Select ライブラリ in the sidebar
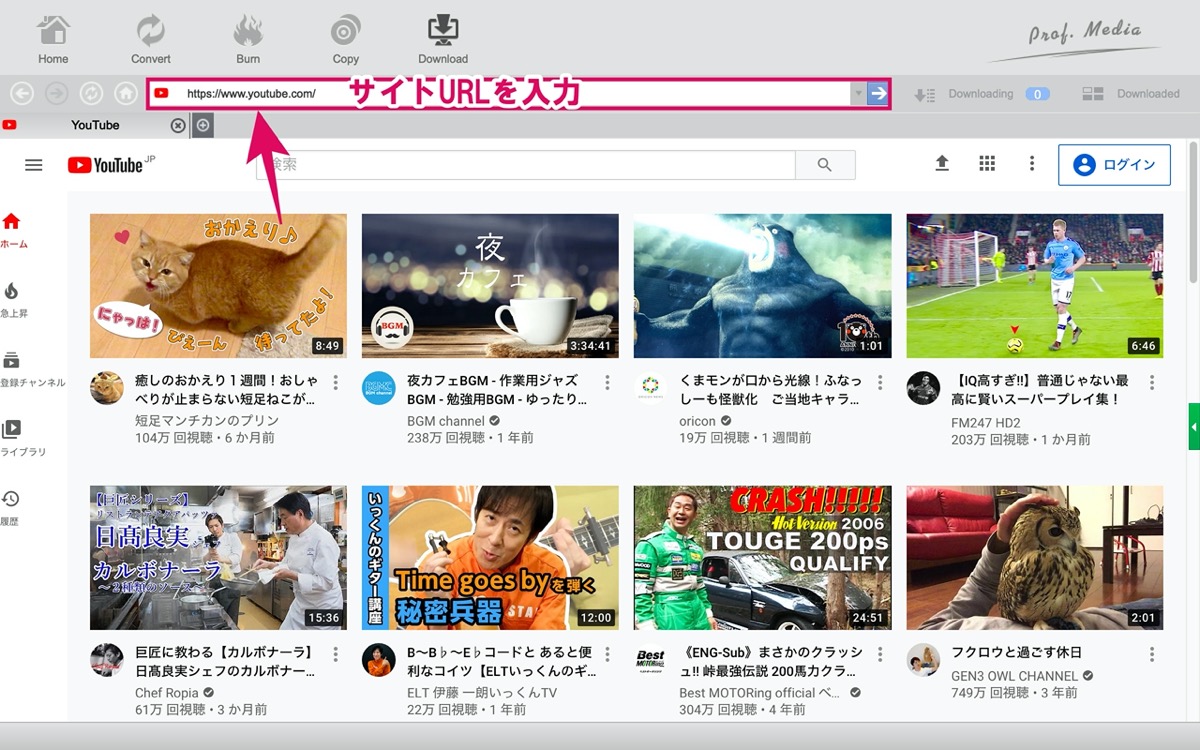Viewport: 1200px width, 750px height. click(x=22, y=439)
